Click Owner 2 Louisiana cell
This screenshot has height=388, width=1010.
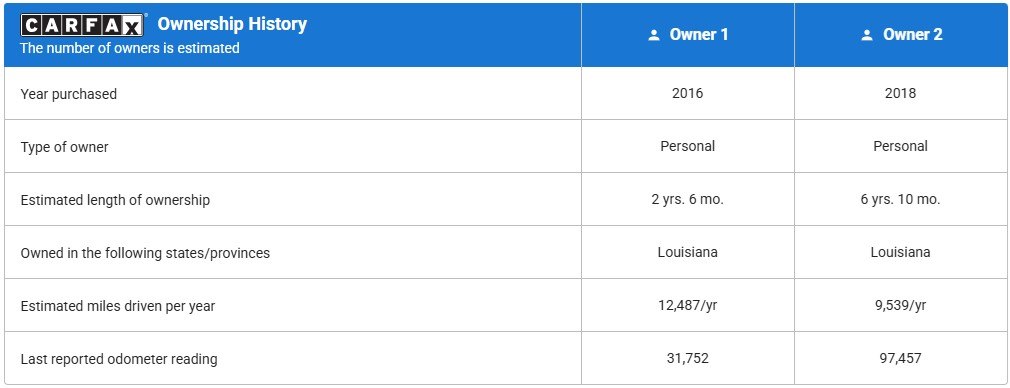pyautogui.click(x=900, y=252)
